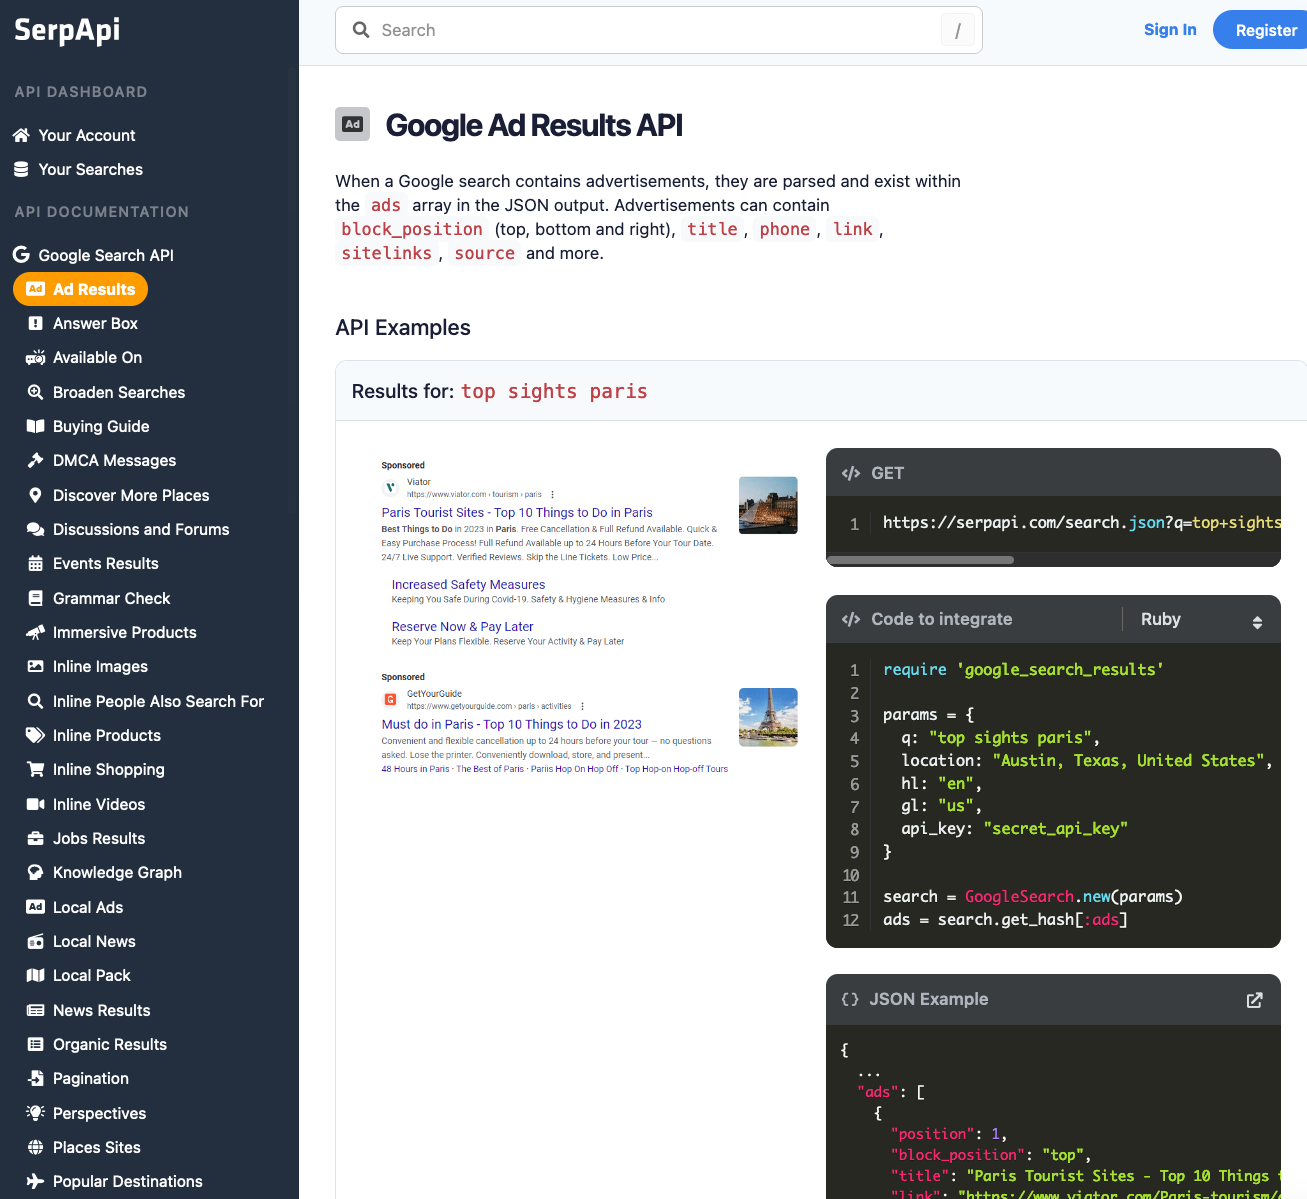This screenshot has height=1199, width=1307.
Task: Click the 'top sights paris' query text
Action: pos(554,391)
